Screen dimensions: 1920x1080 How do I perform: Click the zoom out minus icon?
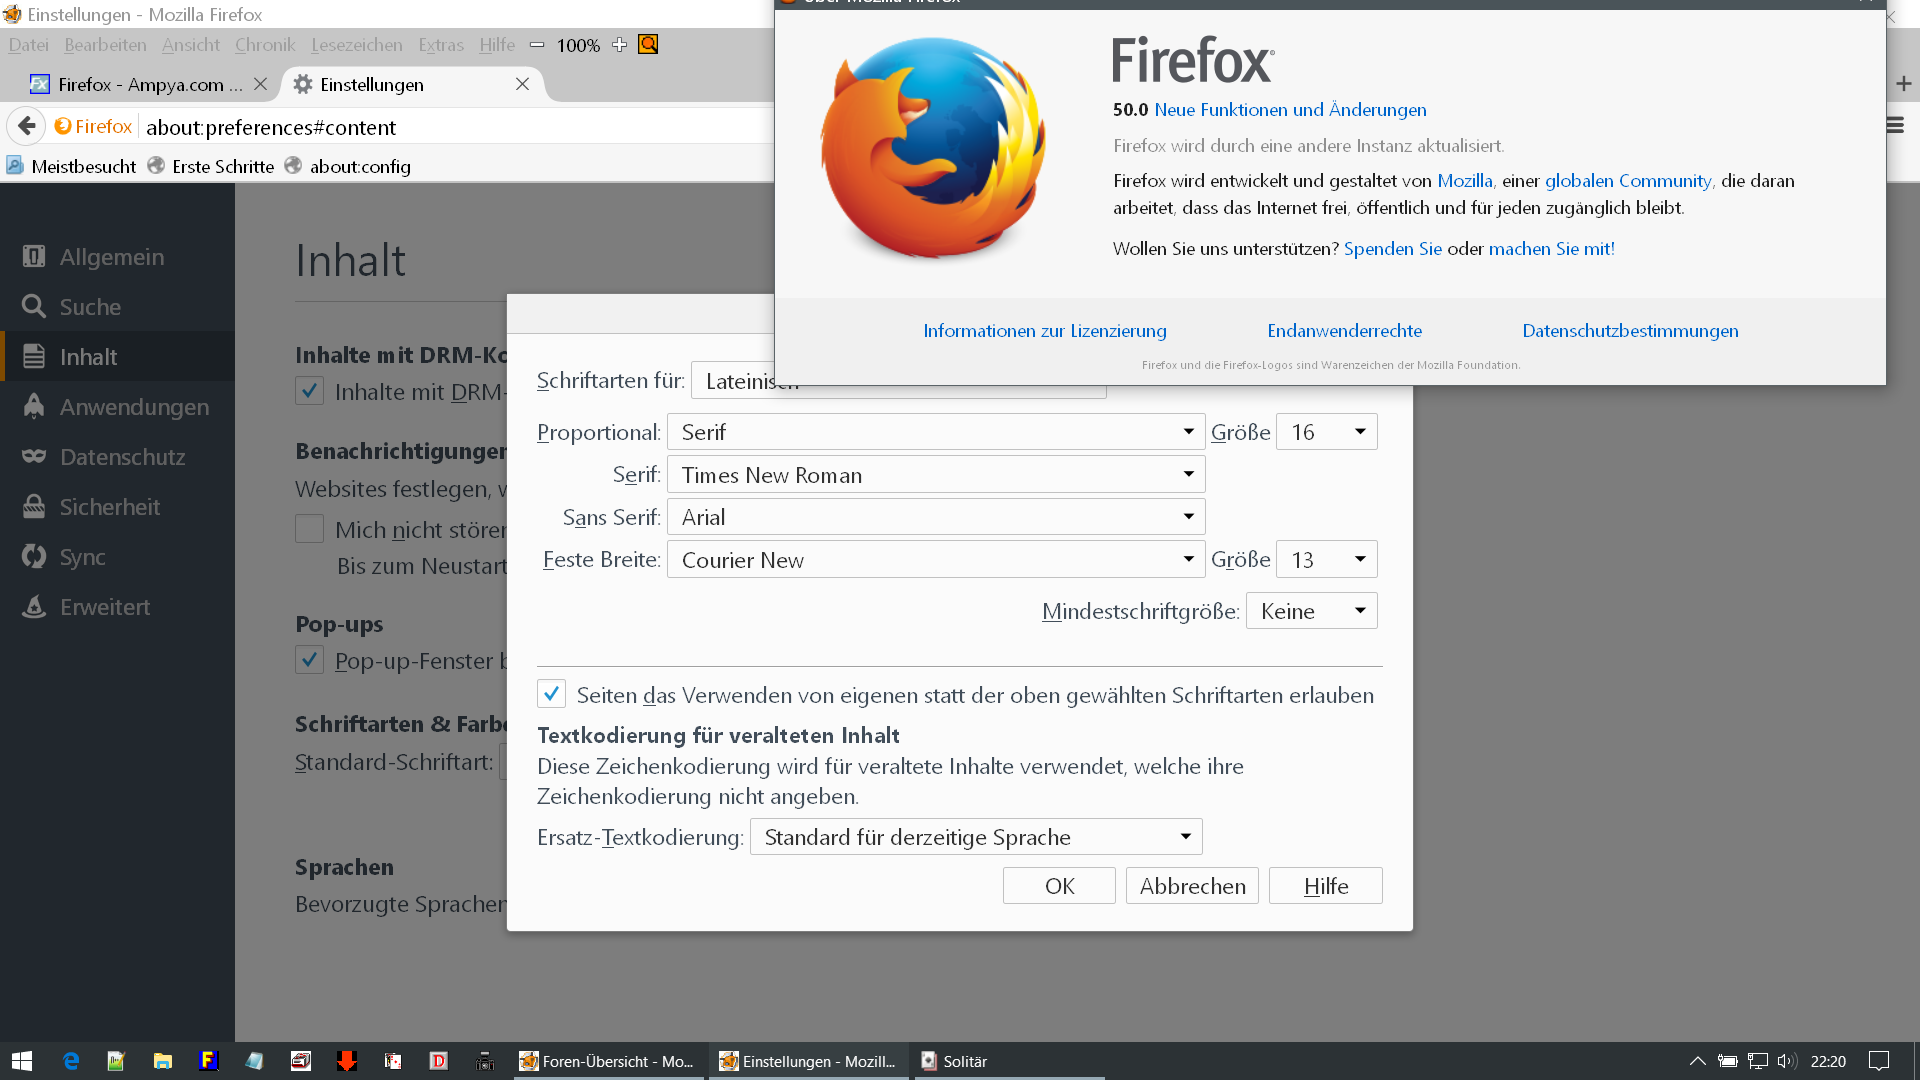pos(537,45)
